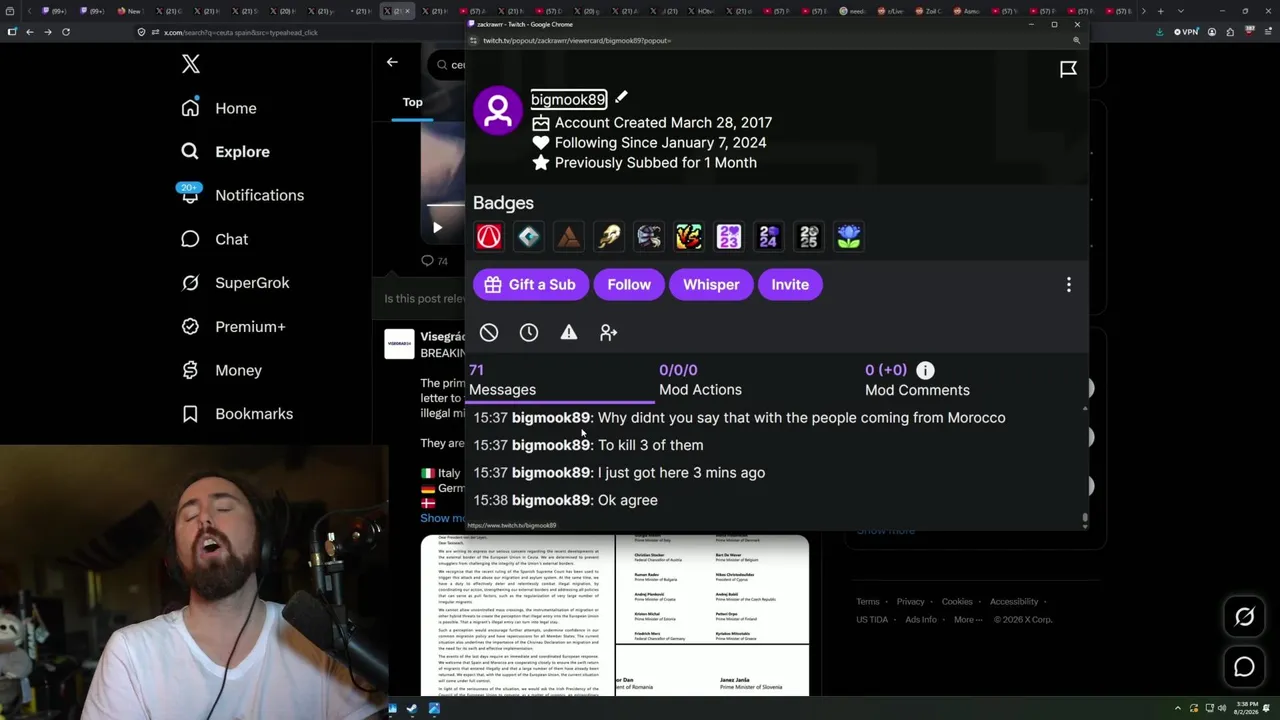Open the floating chat bubble button on X

pyautogui.click(x=1244, y=667)
